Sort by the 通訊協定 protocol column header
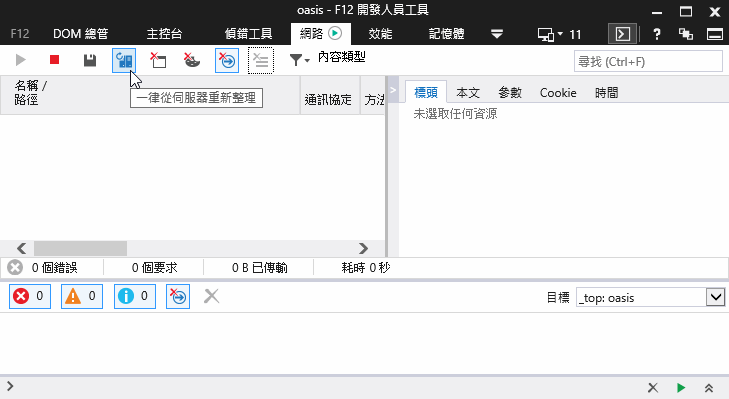729x399 pixels. click(330, 95)
